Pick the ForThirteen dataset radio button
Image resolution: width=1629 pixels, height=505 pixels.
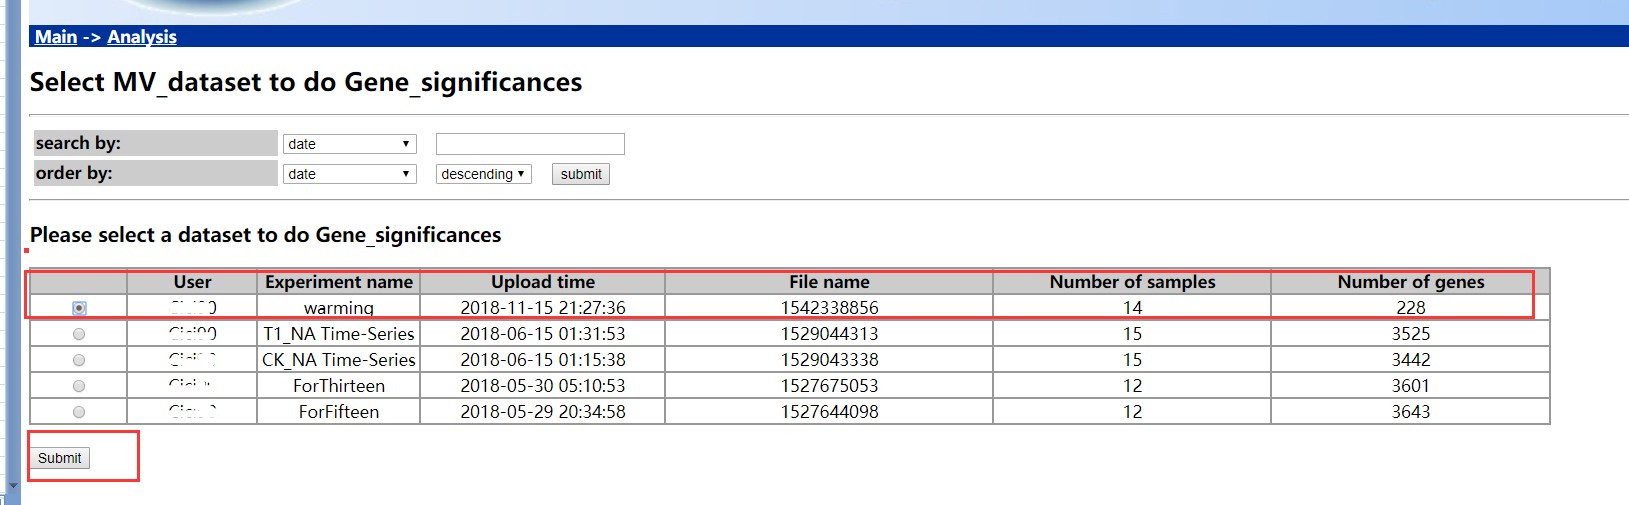(79, 386)
